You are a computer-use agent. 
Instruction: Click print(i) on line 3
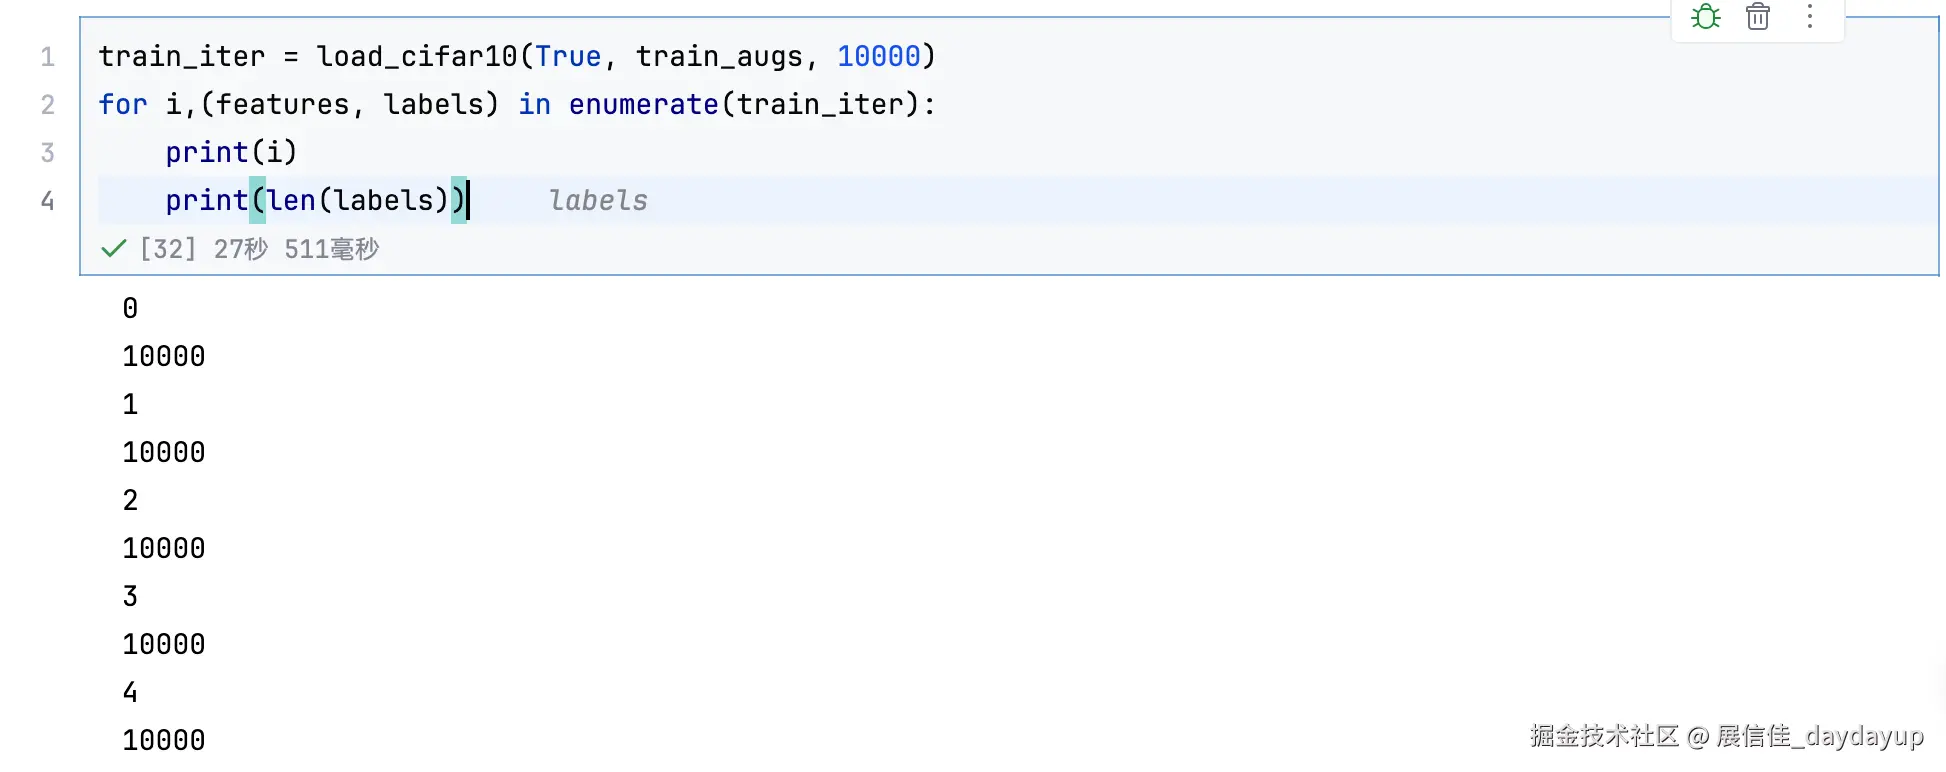pos(231,153)
